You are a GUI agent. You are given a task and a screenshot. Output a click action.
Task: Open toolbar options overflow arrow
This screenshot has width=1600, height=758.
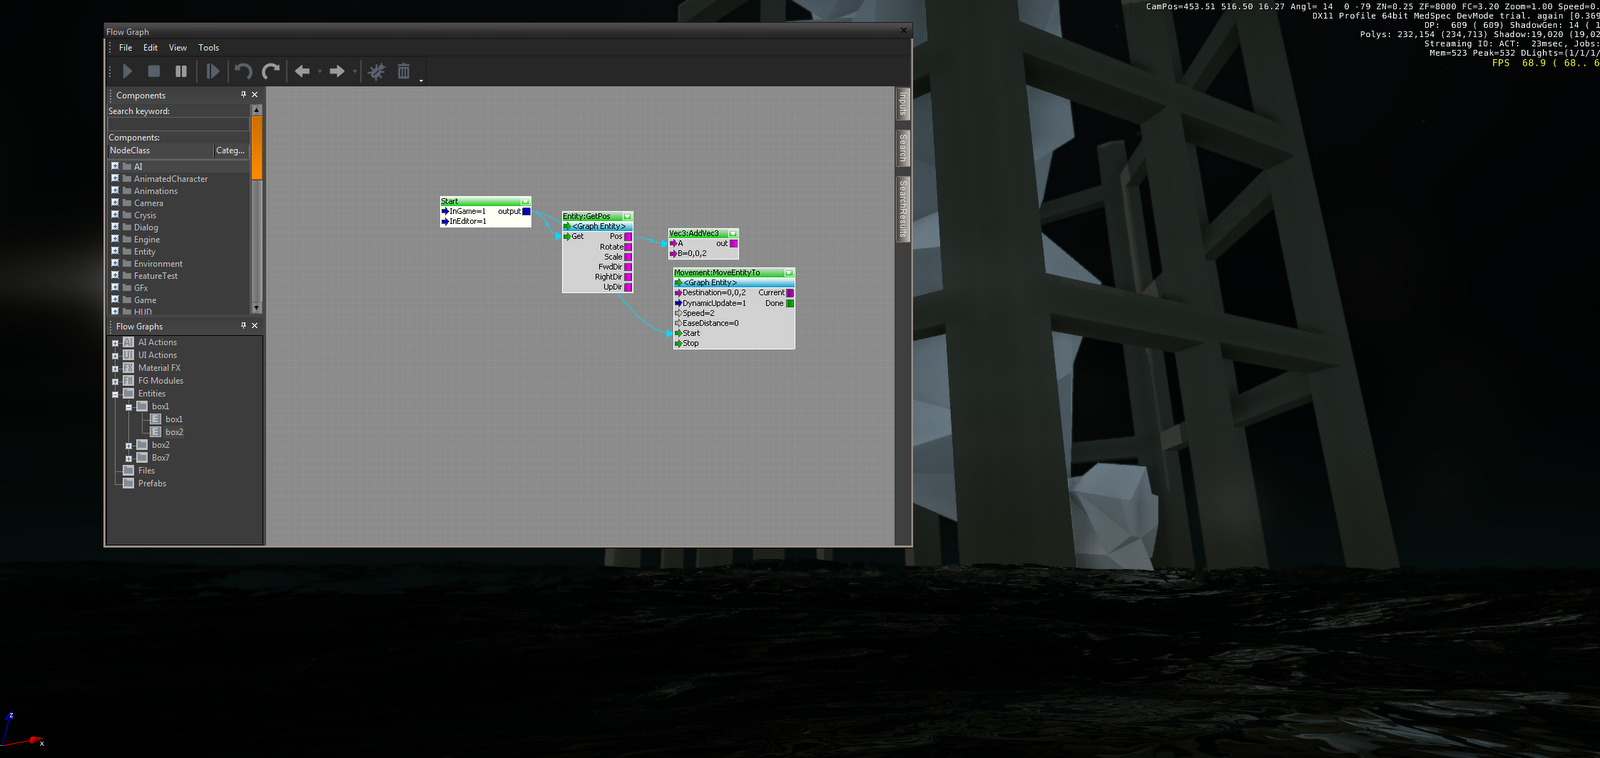coord(421,80)
